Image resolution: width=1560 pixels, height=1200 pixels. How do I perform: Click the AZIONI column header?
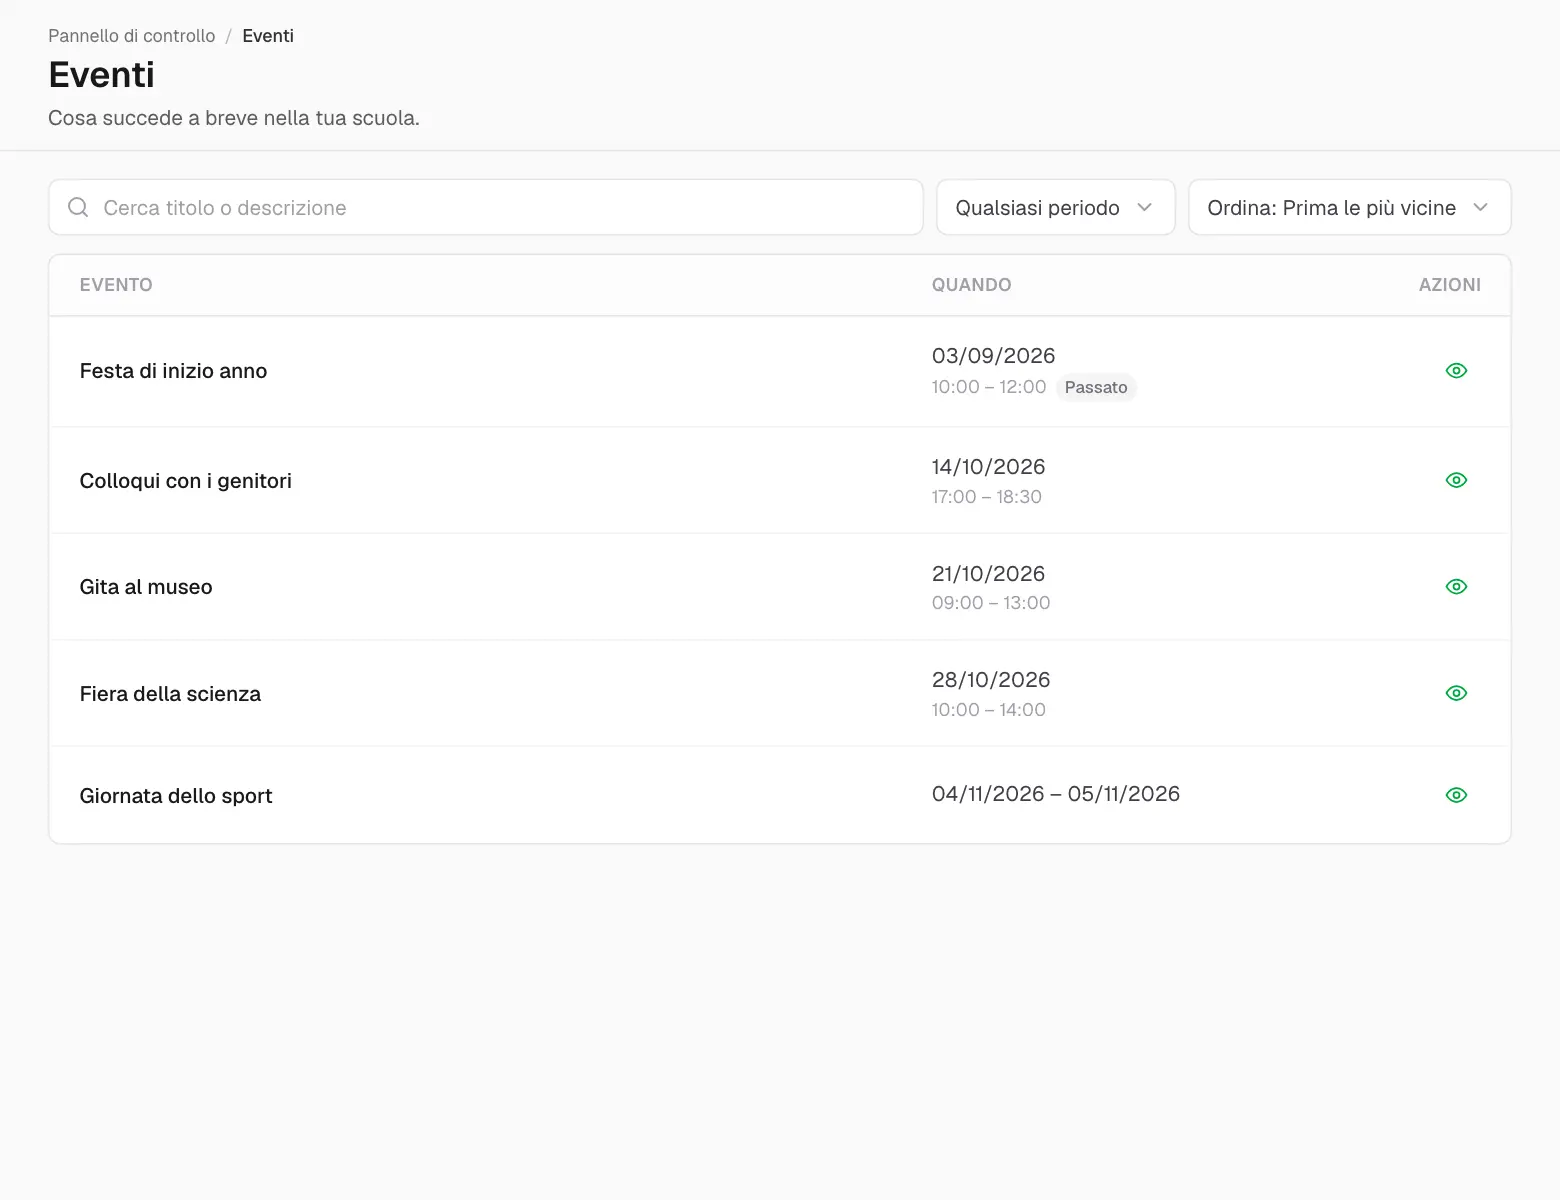(x=1449, y=285)
